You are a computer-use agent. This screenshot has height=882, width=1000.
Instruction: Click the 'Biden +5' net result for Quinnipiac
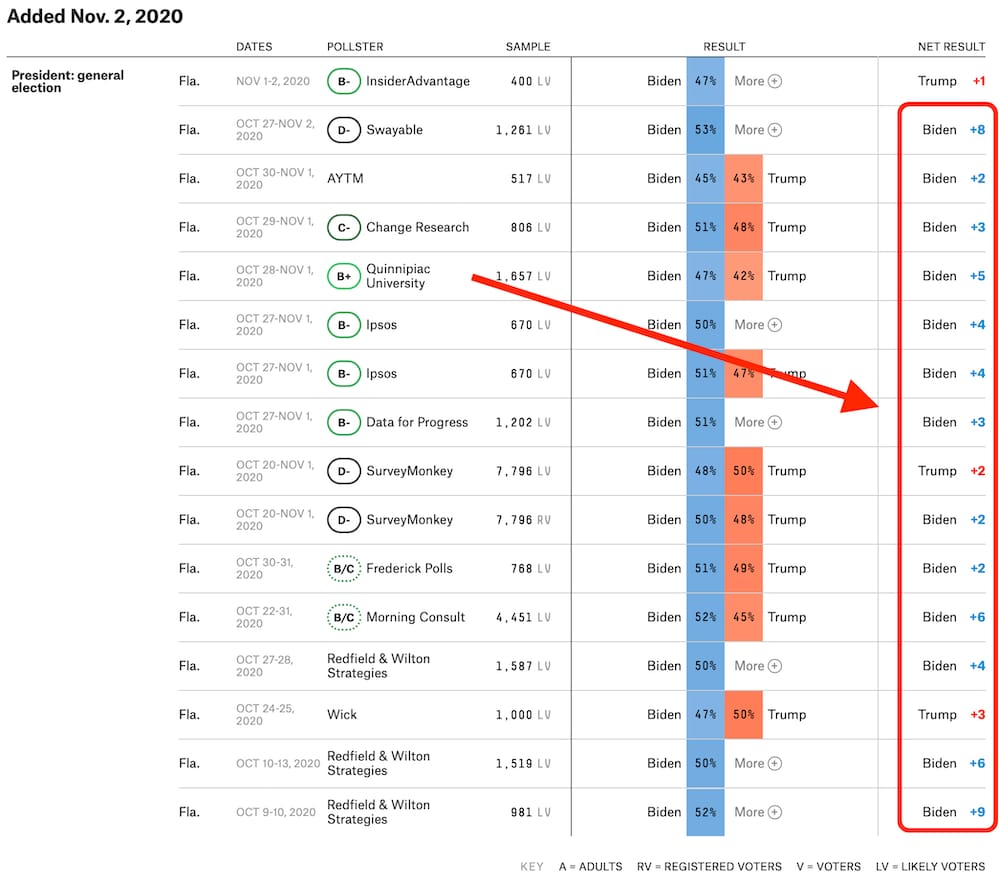click(953, 276)
